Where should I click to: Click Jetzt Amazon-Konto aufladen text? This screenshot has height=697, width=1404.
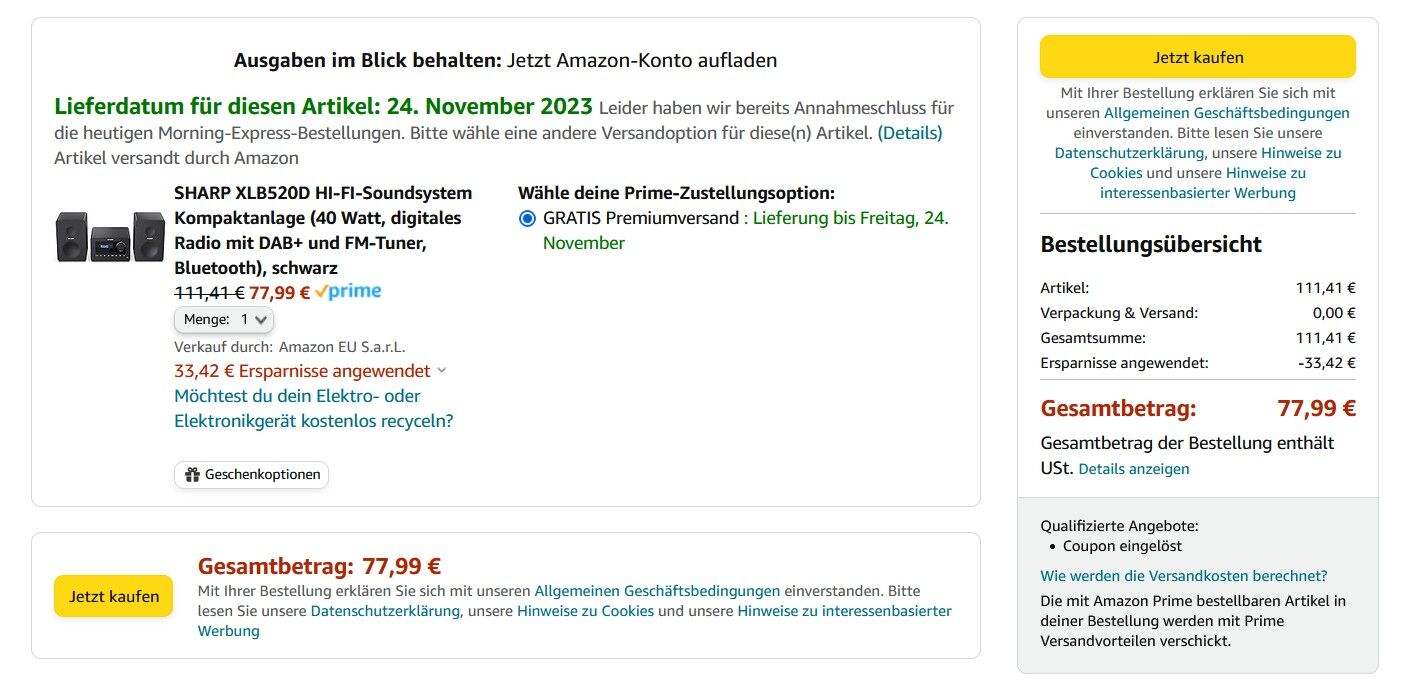642,60
